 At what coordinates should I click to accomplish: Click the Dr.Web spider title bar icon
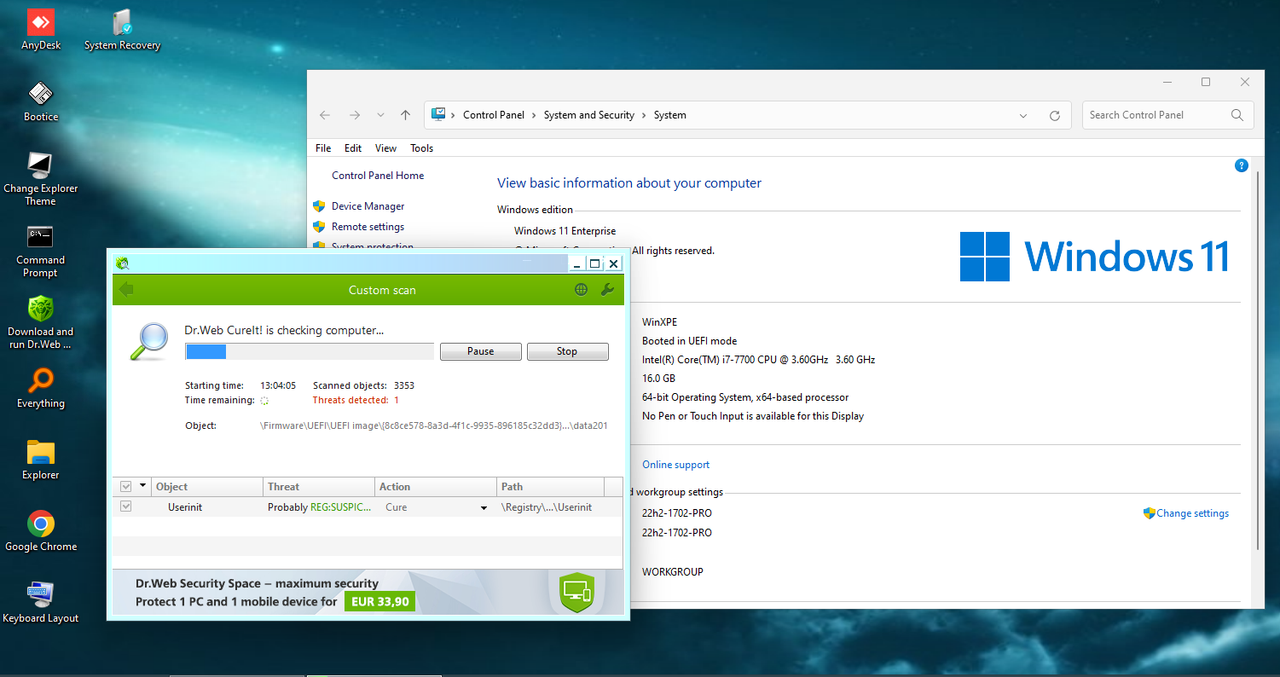pos(122,264)
